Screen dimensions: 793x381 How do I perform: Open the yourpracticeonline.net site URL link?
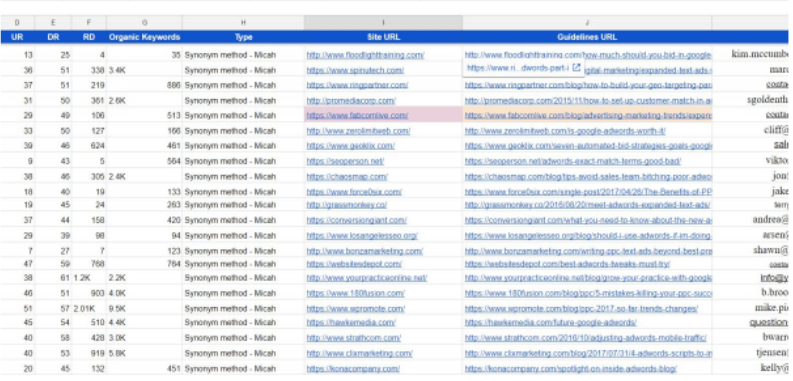coord(367,278)
